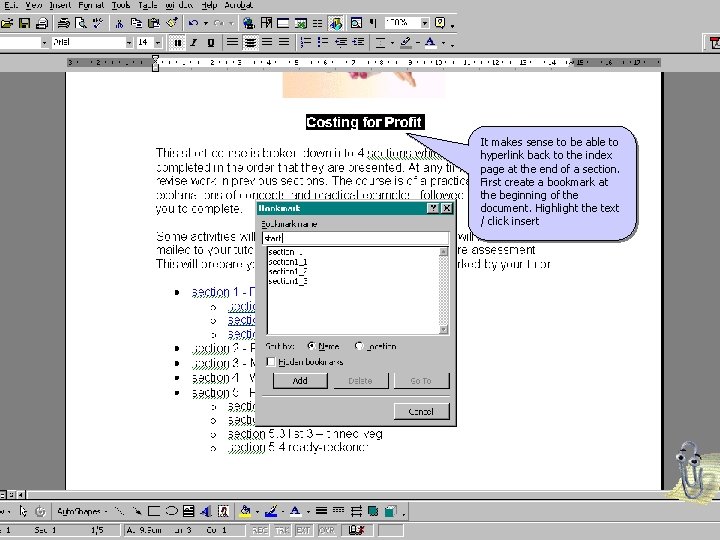Decrease the paragraph indent

point(341,42)
